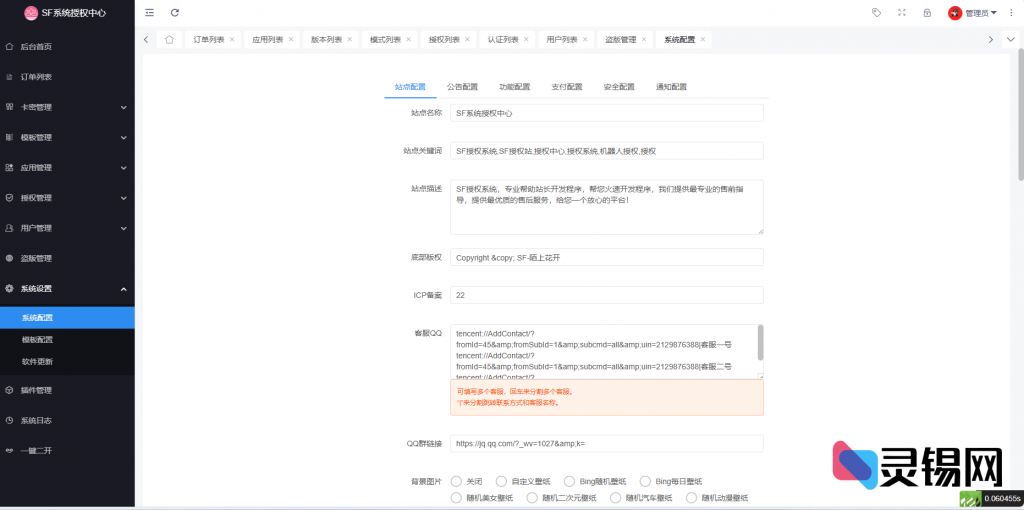1024x510 pixels.
Task: Toggle fullscreen mode icon
Action: tap(902, 13)
